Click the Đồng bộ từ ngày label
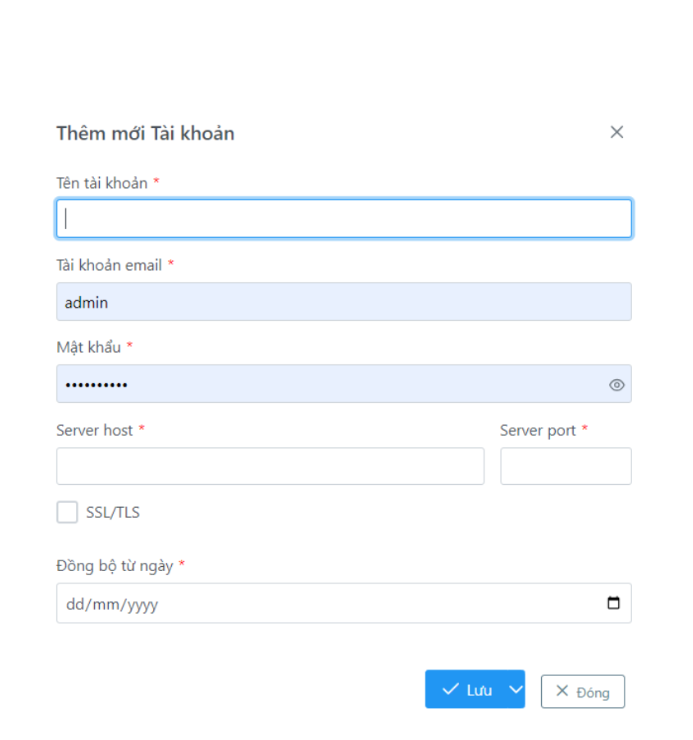693x740 pixels. [x=115, y=566]
